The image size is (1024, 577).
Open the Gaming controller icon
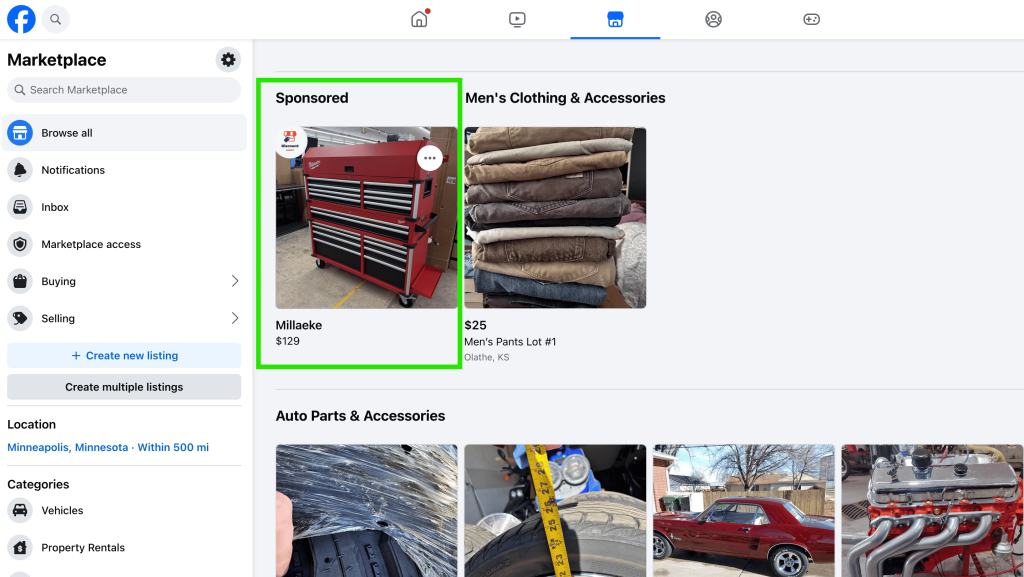click(811, 19)
